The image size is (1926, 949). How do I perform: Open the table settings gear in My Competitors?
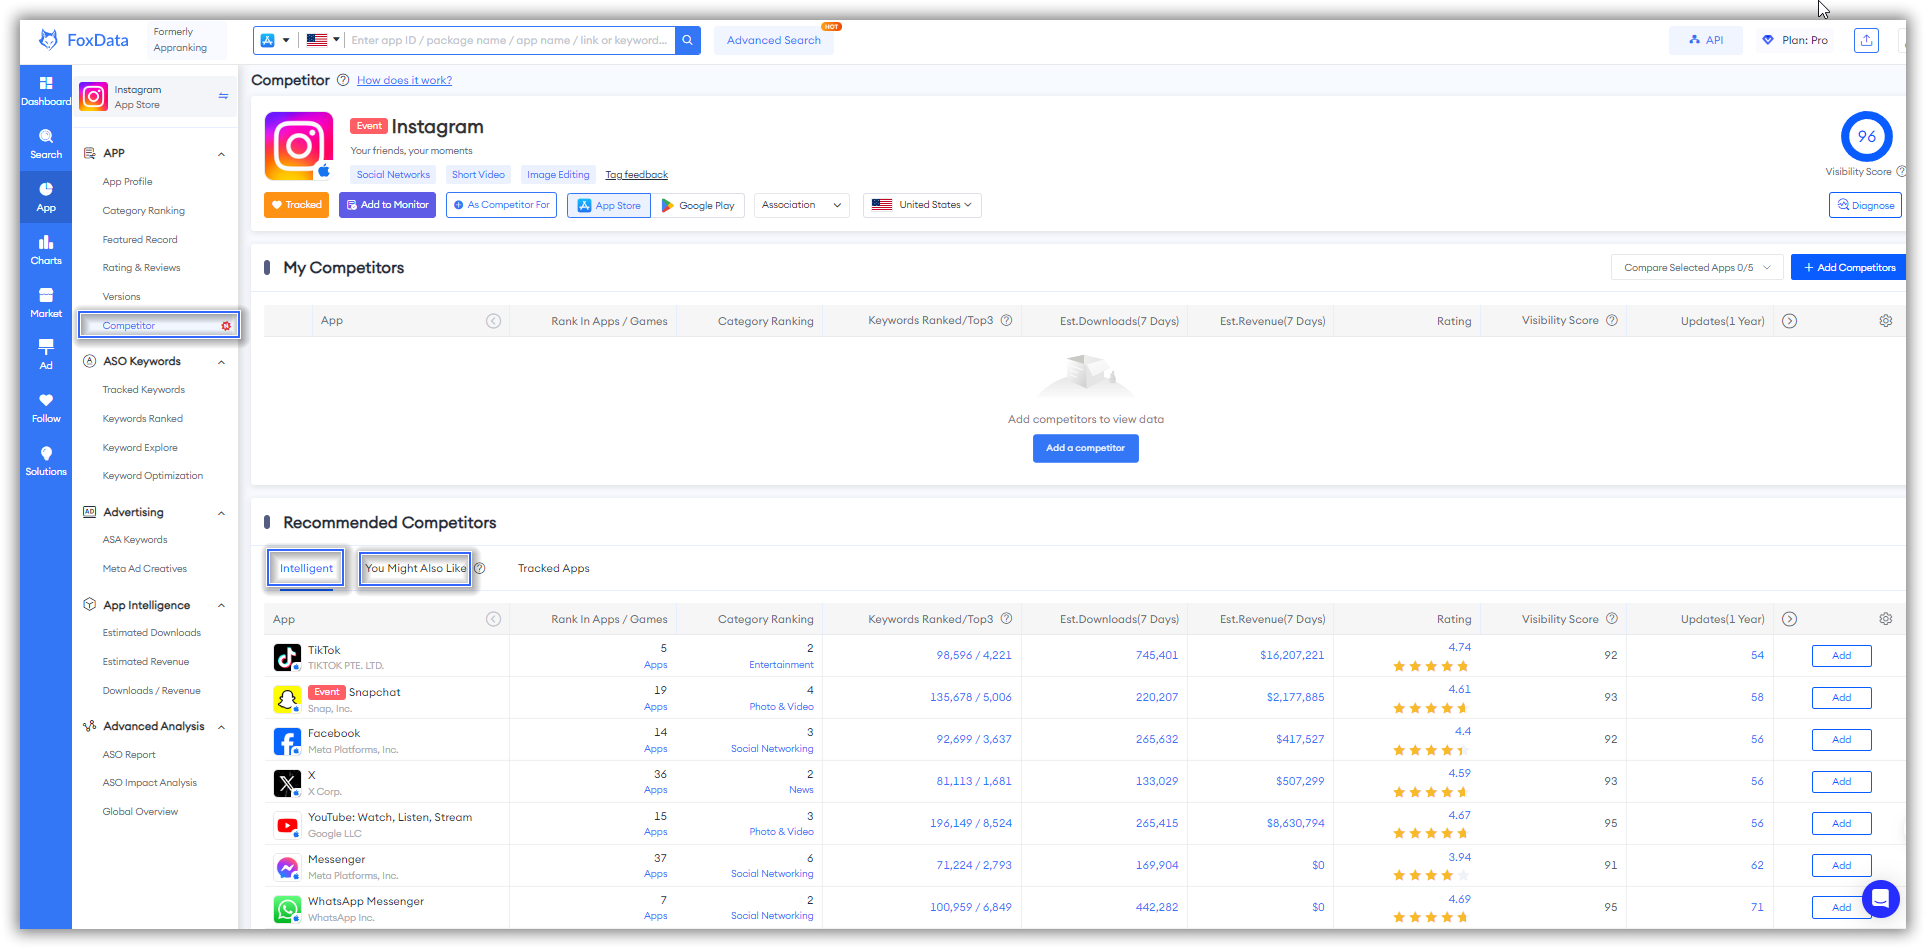click(1885, 321)
